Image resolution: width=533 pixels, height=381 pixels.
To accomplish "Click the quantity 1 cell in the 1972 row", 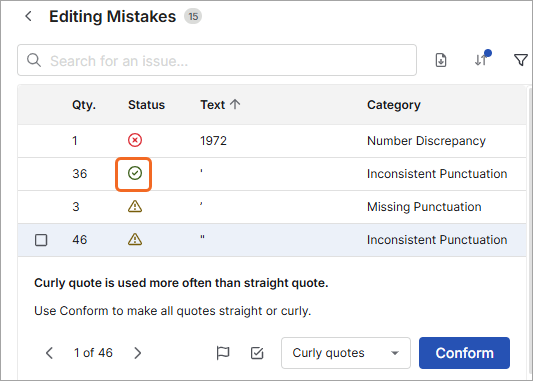I will click(x=75, y=140).
